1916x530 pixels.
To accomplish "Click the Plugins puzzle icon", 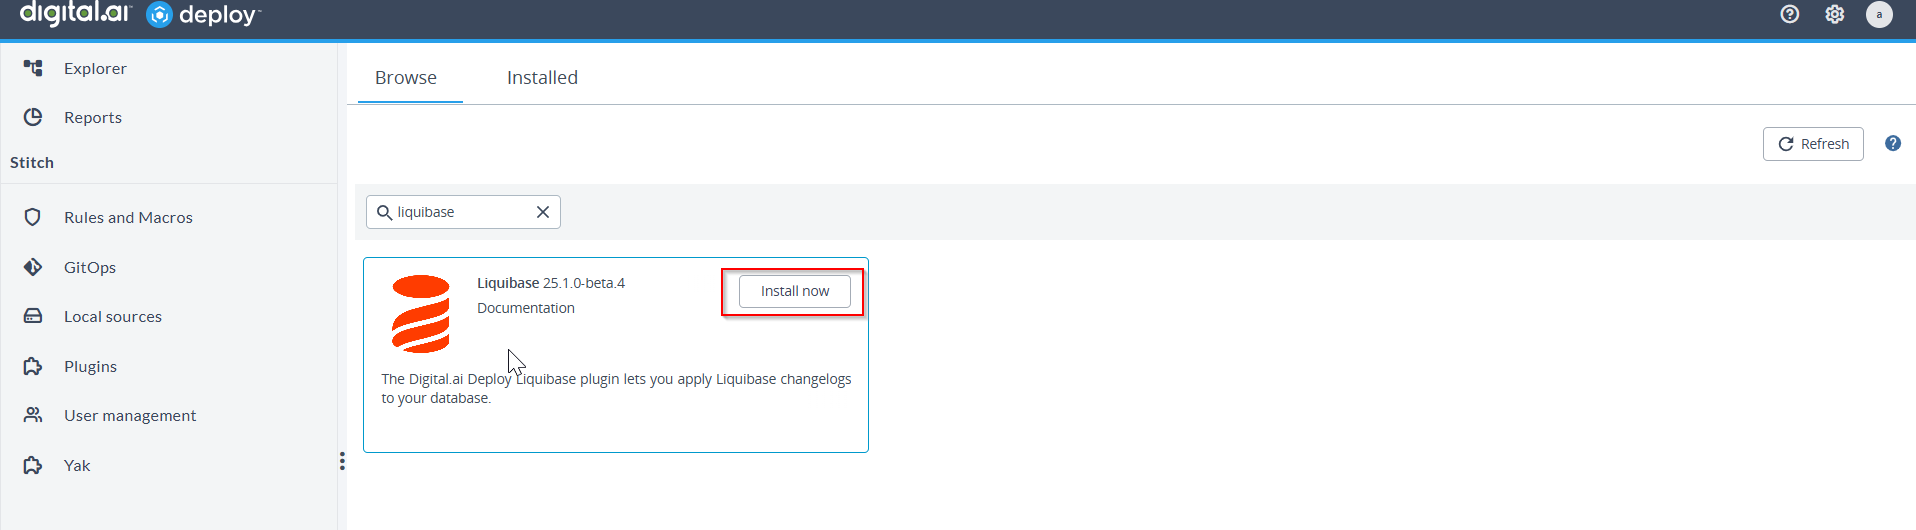I will pyautogui.click(x=33, y=366).
